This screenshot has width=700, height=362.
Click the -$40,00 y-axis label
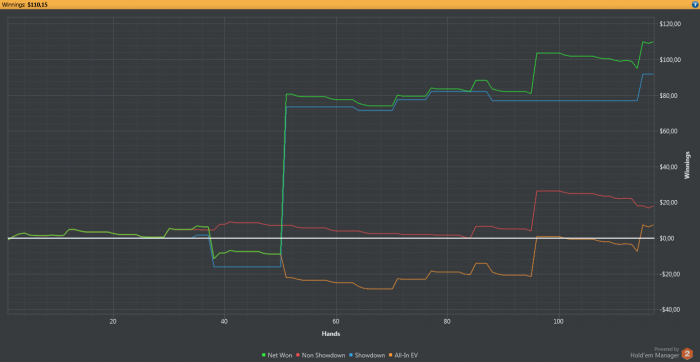pos(670,310)
